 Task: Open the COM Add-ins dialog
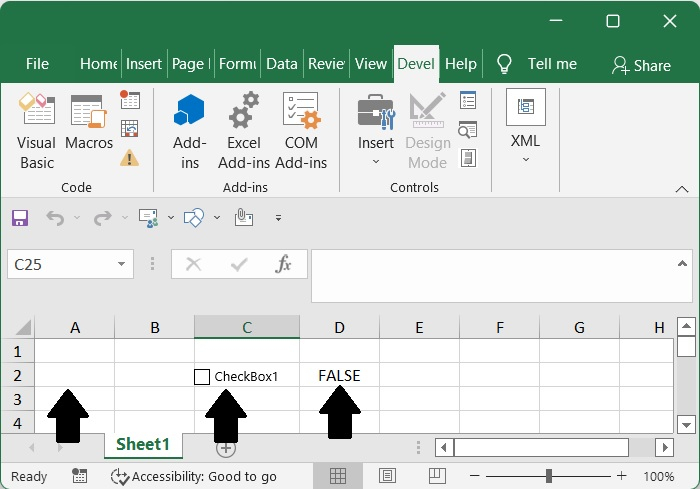point(301,131)
